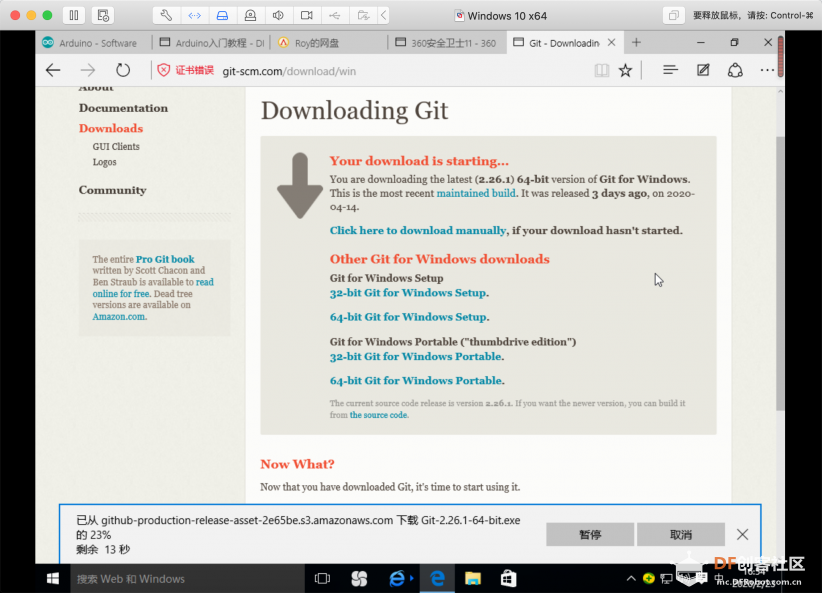Add page to favorites with star icon

tap(625, 70)
